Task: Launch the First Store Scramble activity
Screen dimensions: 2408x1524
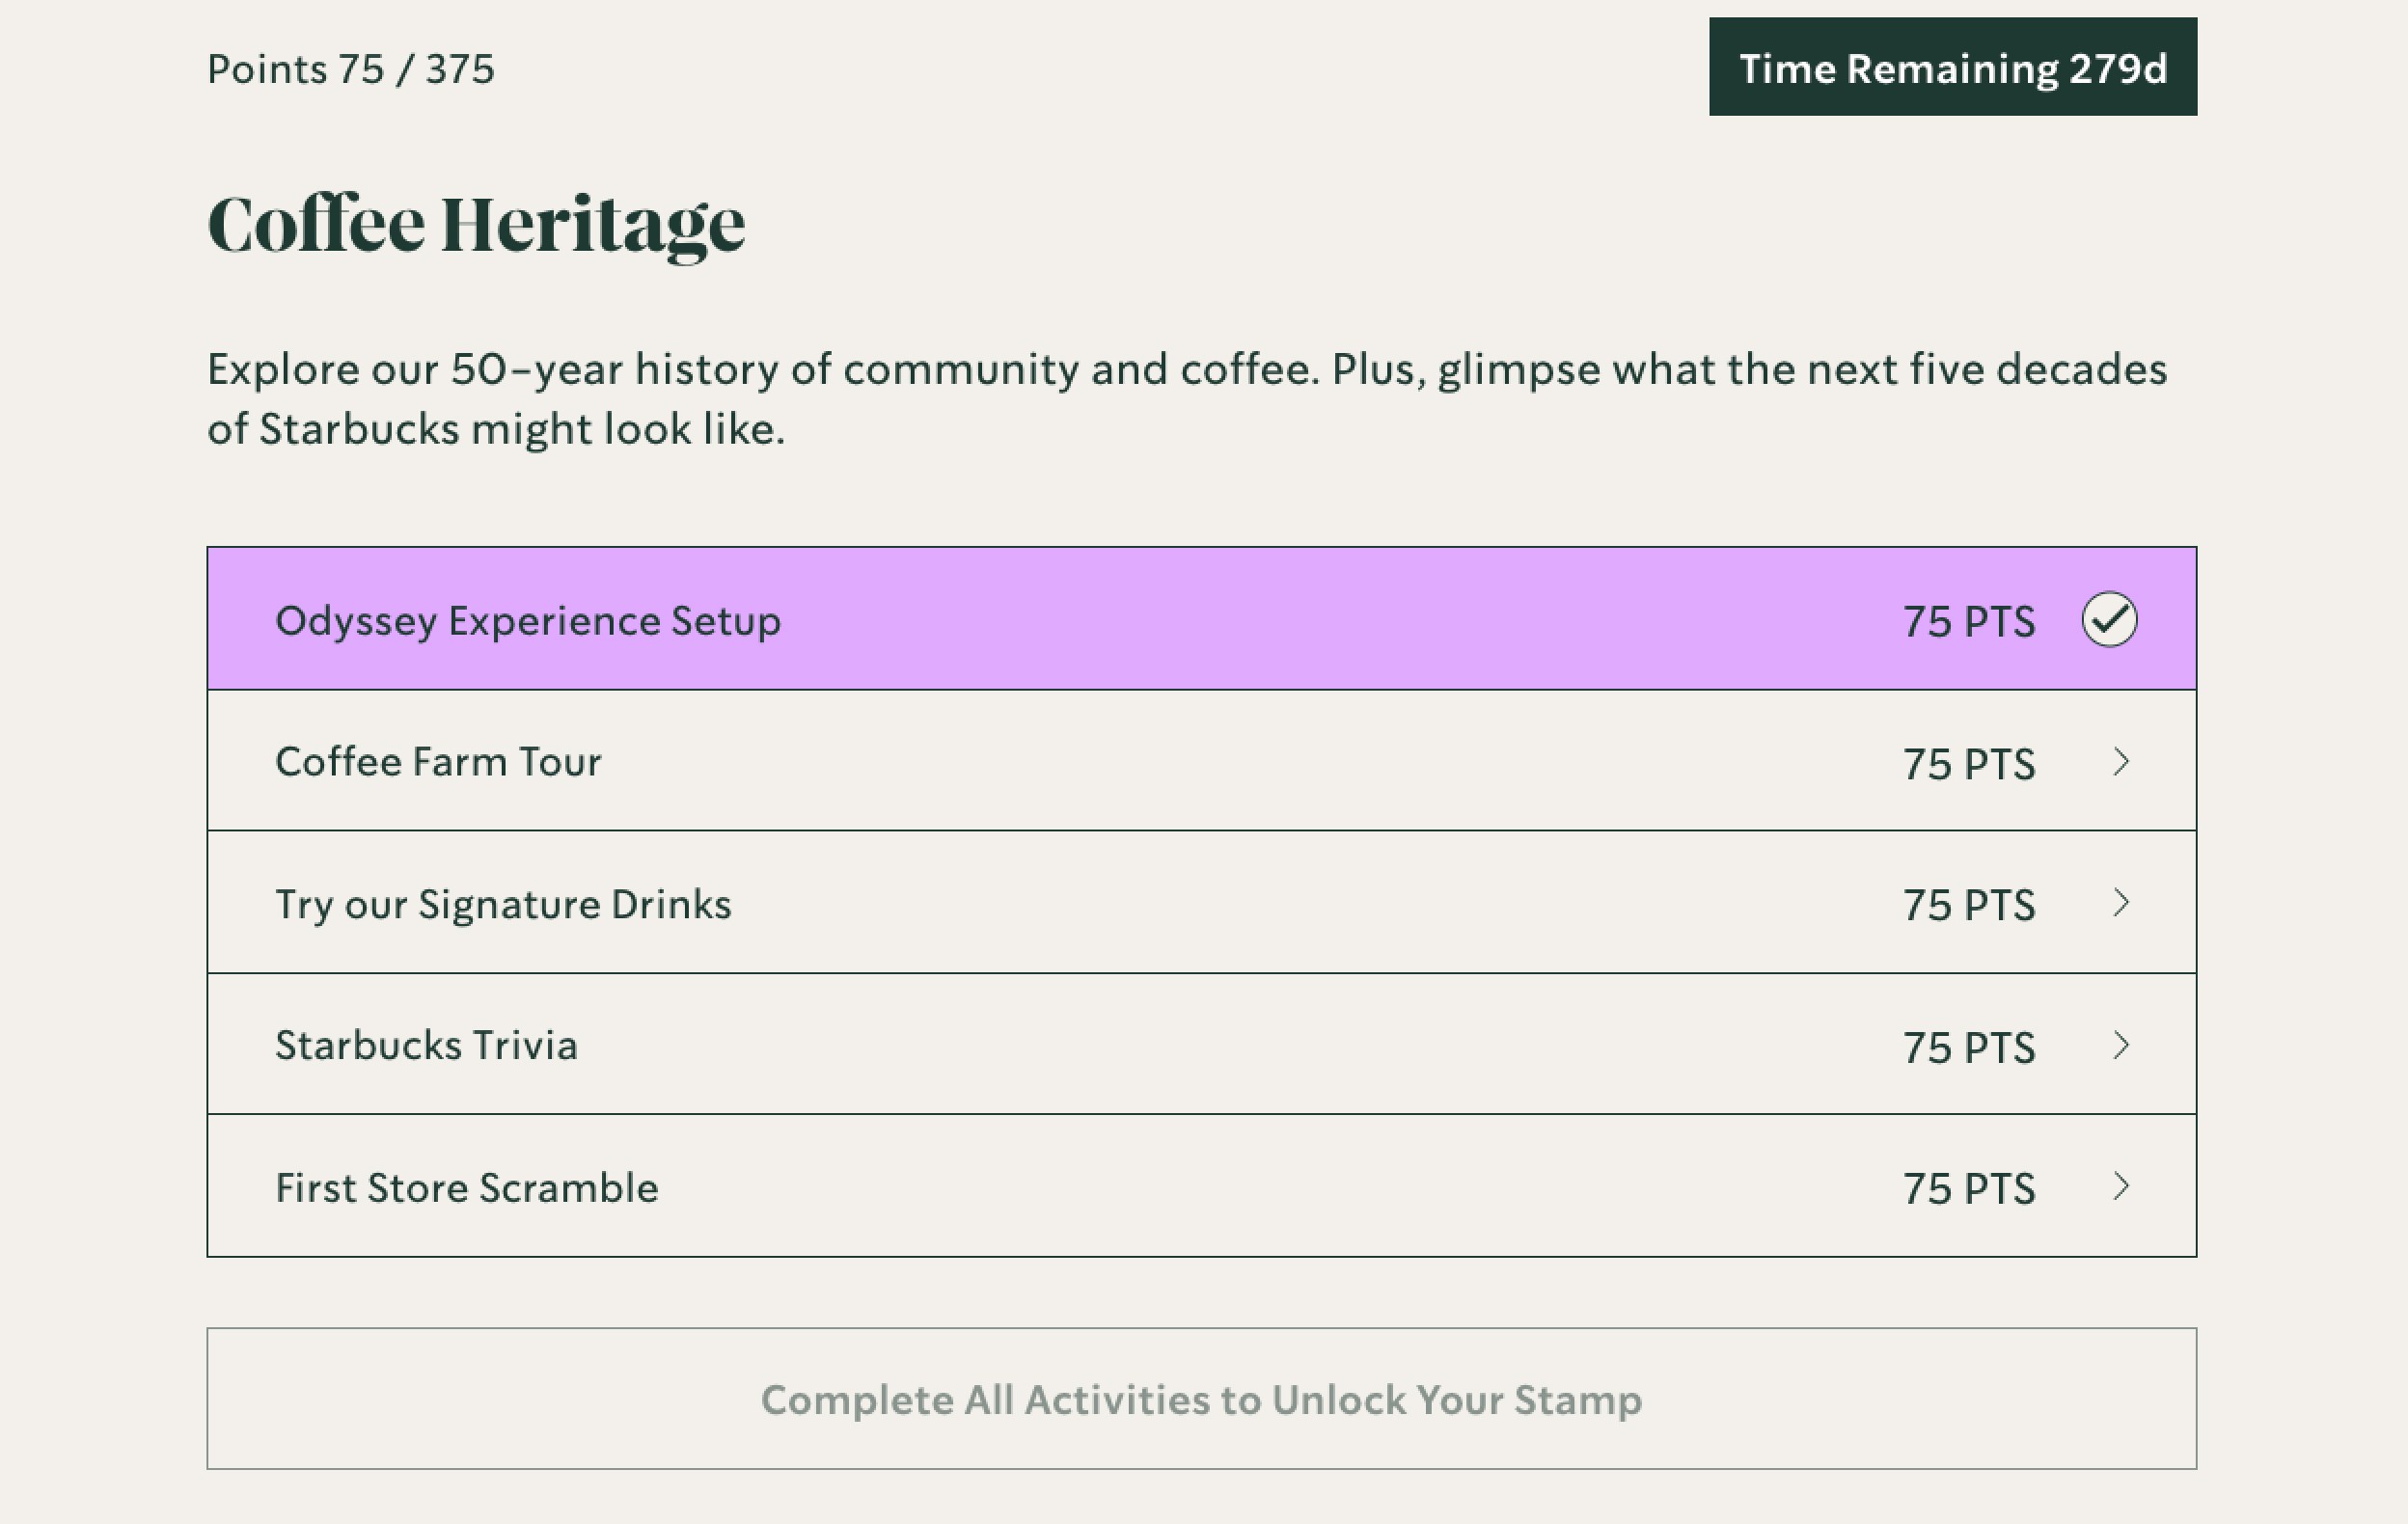Action: click(x=467, y=1188)
